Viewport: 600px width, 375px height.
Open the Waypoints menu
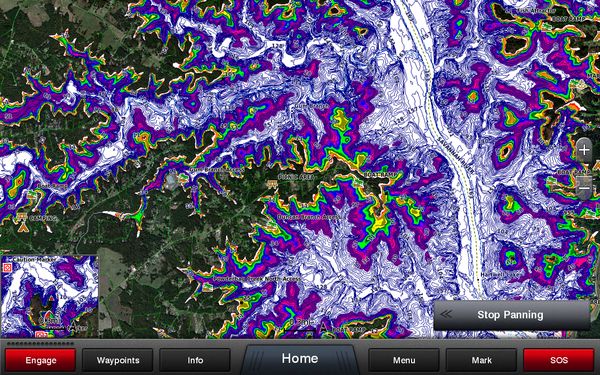coord(118,360)
